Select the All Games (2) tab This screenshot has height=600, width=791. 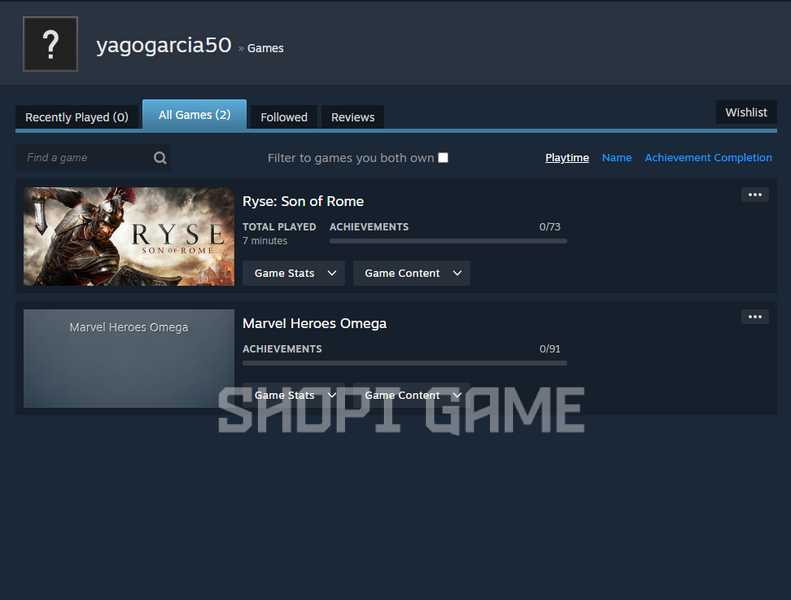pyautogui.click(x=195, y=115)
